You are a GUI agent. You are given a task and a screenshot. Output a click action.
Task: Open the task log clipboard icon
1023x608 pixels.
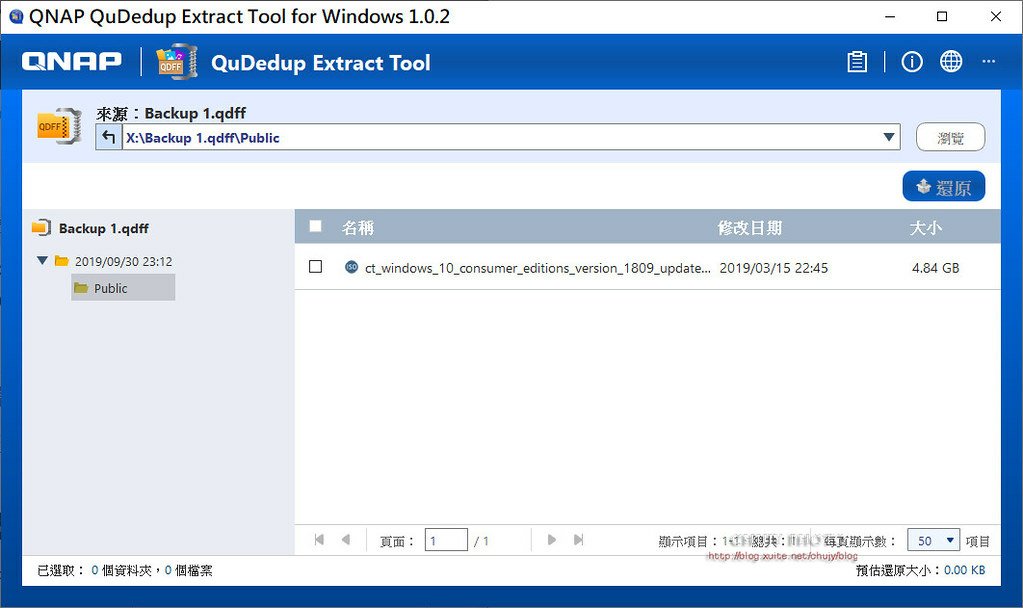pyautogui.click(x=857, y=62)
